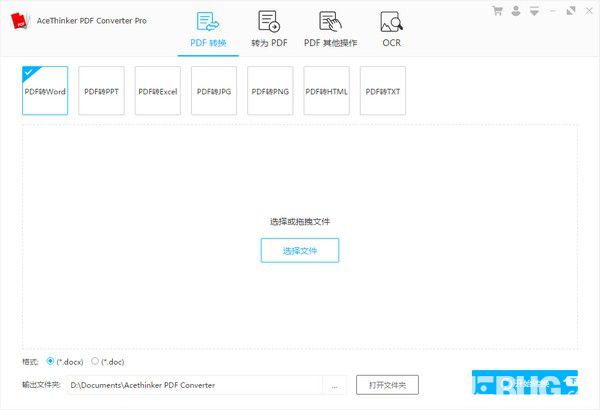The height and width of the screenshot is (410, 600).
Task: Maximize the AceThinker window
Action: [x=571, y=11]
